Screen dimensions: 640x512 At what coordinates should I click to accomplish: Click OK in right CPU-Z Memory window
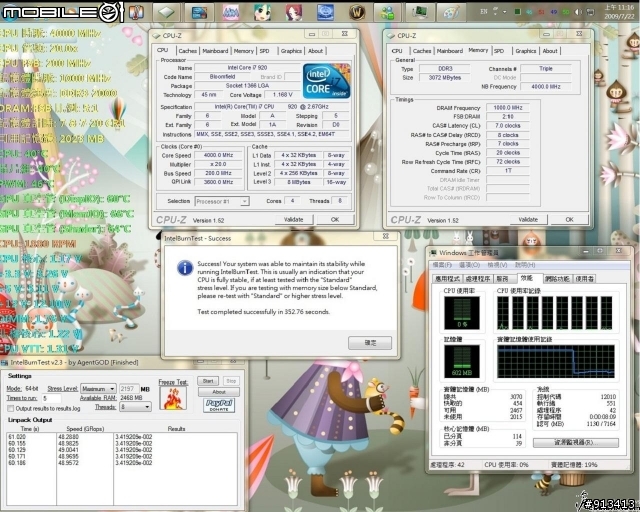coord(569,219)
